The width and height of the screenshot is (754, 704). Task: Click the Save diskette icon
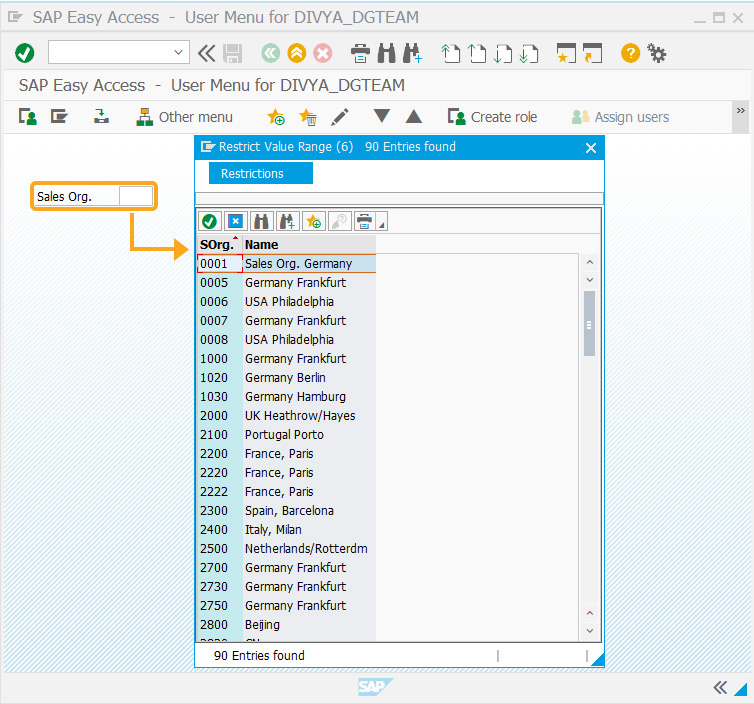pos(233,53)
